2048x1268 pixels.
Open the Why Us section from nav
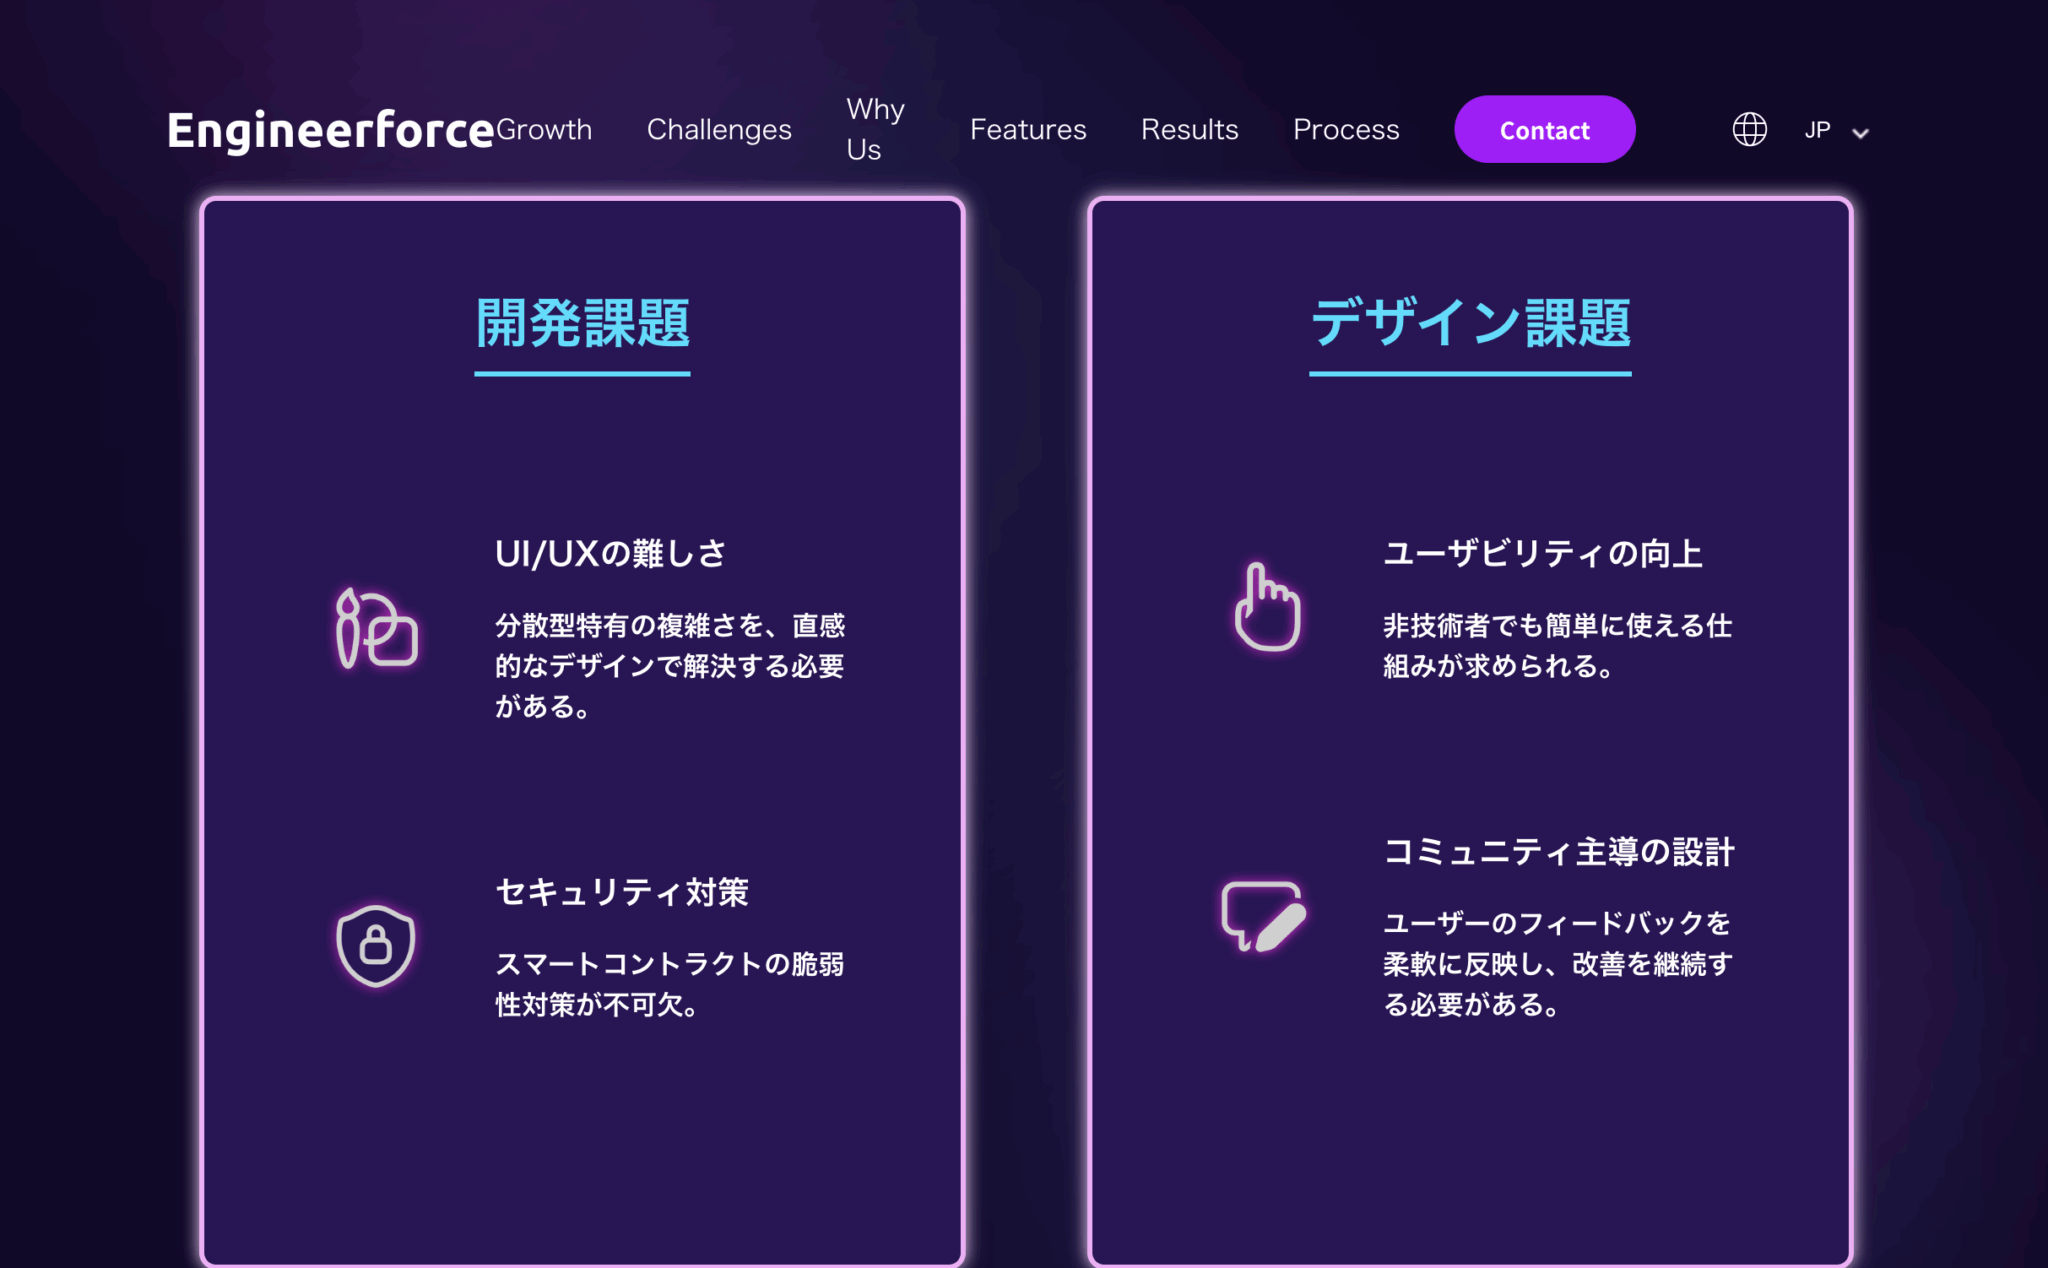point(875,129)
